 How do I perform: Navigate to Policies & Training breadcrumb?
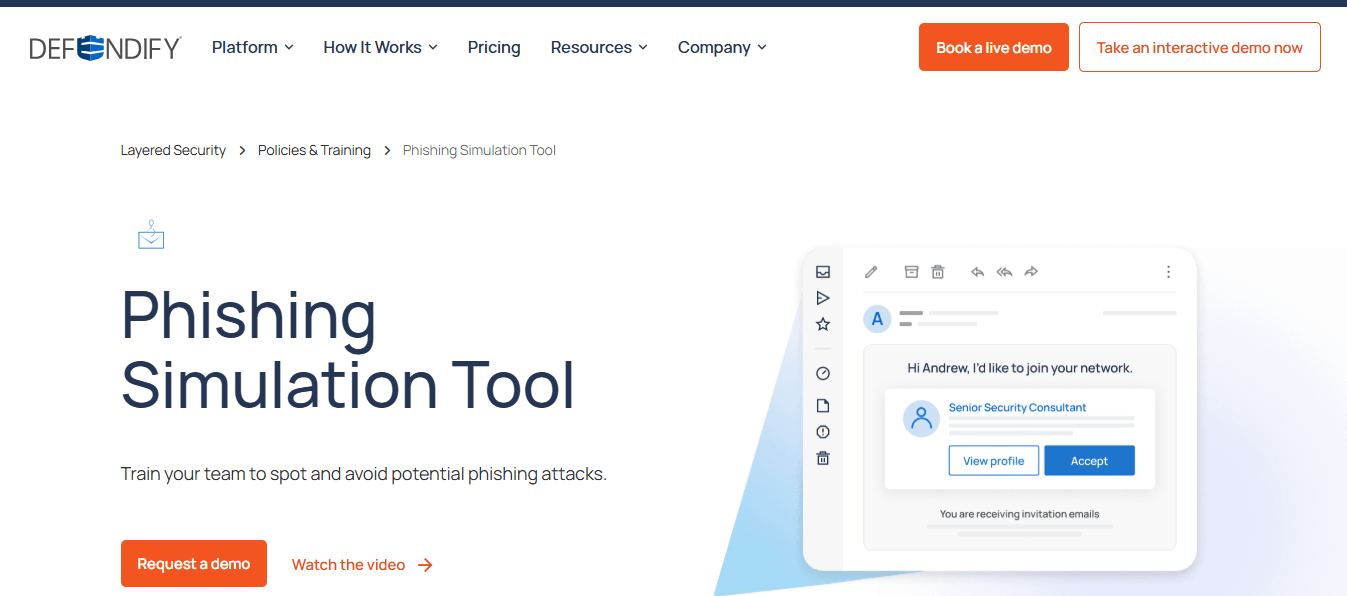point(314,150)
